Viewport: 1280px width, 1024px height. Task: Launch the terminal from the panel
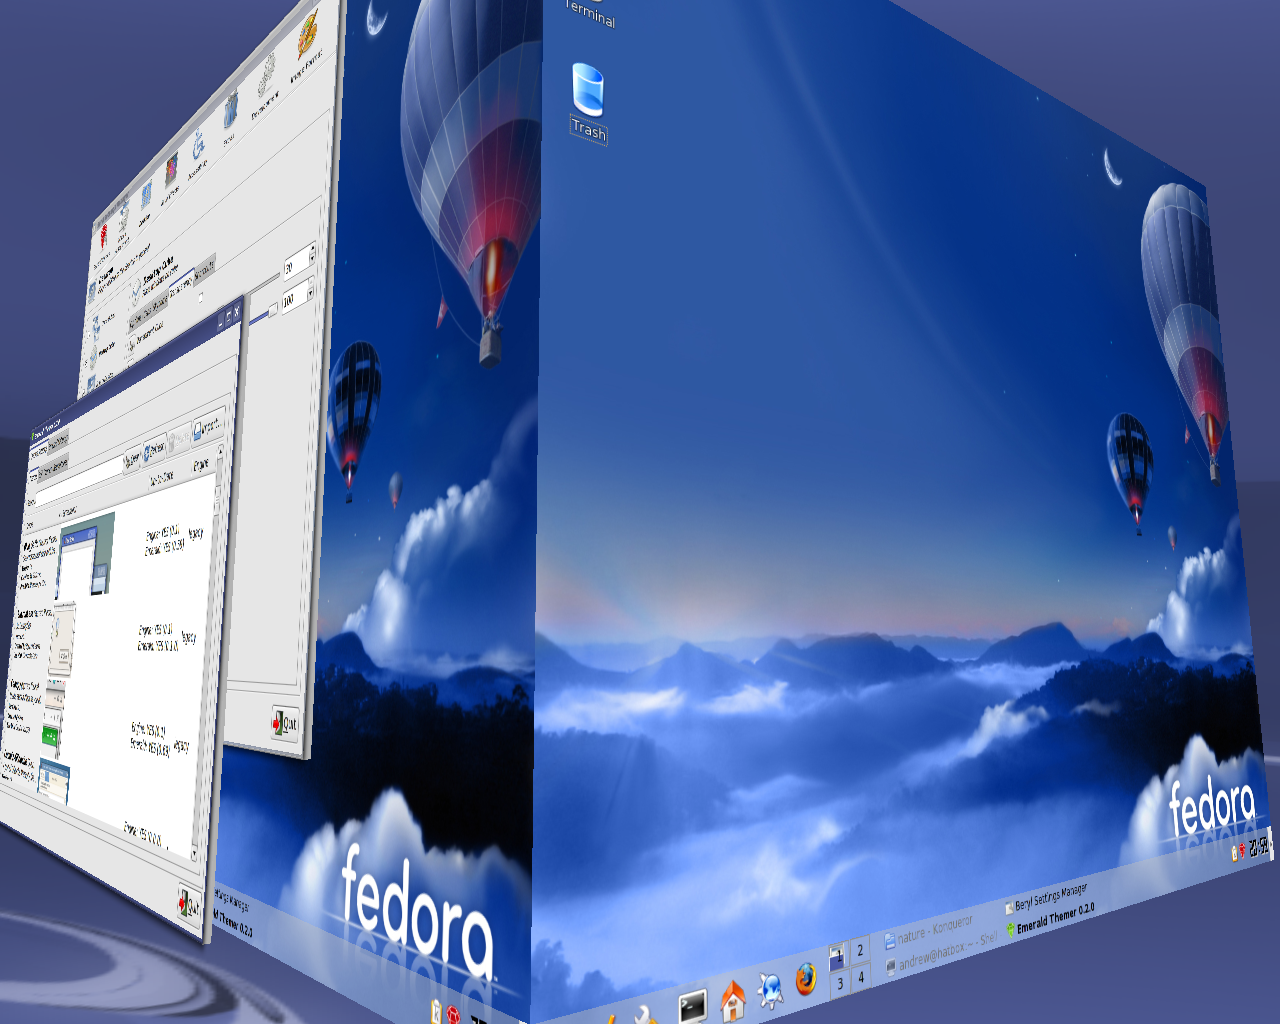pyautogui.click(x=692, y=1006)
